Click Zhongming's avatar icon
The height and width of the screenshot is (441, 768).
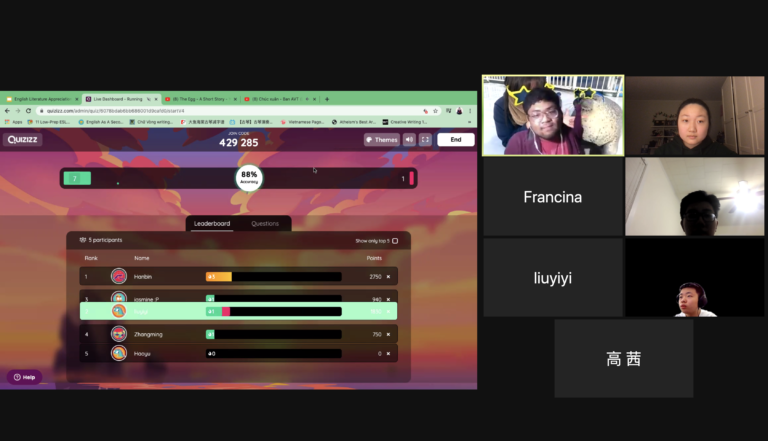[x=119, y=334]
